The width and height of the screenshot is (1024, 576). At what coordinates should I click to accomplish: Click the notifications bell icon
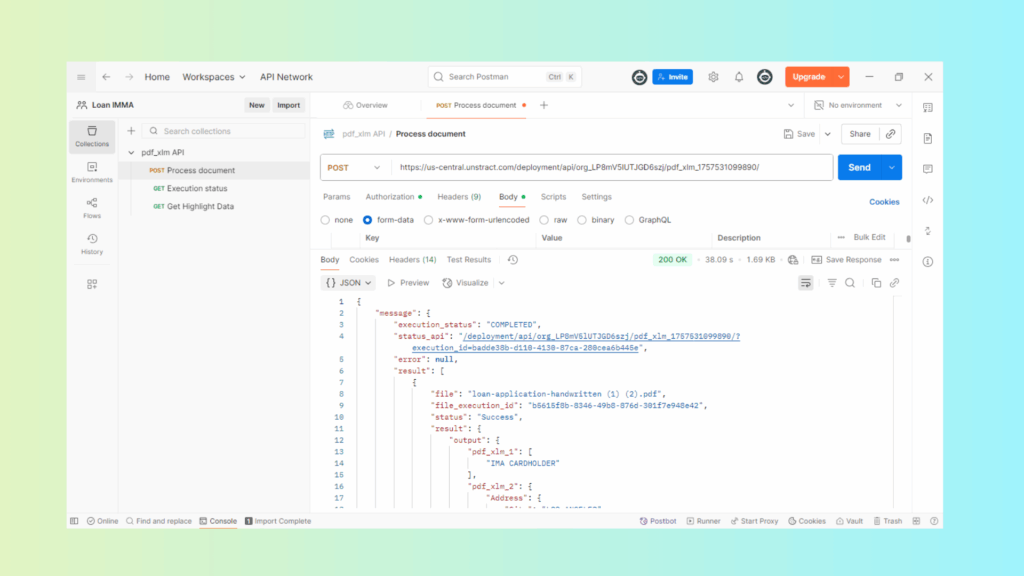coord(739,77)
